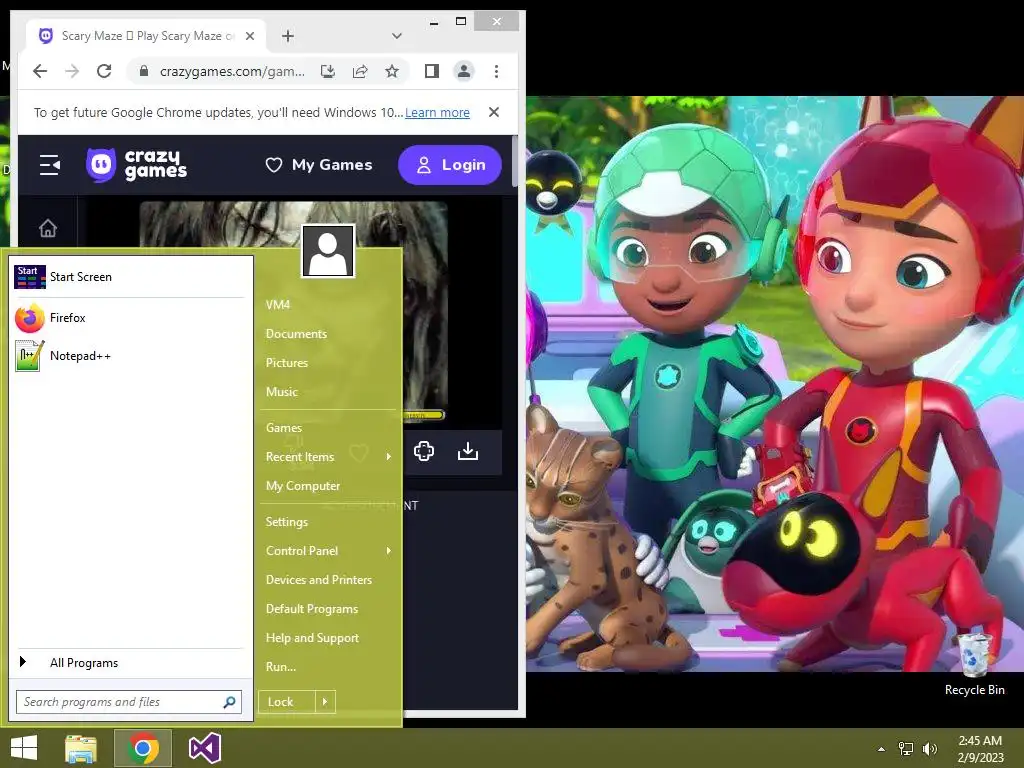Follow the Learn more link

pos(437,112)
